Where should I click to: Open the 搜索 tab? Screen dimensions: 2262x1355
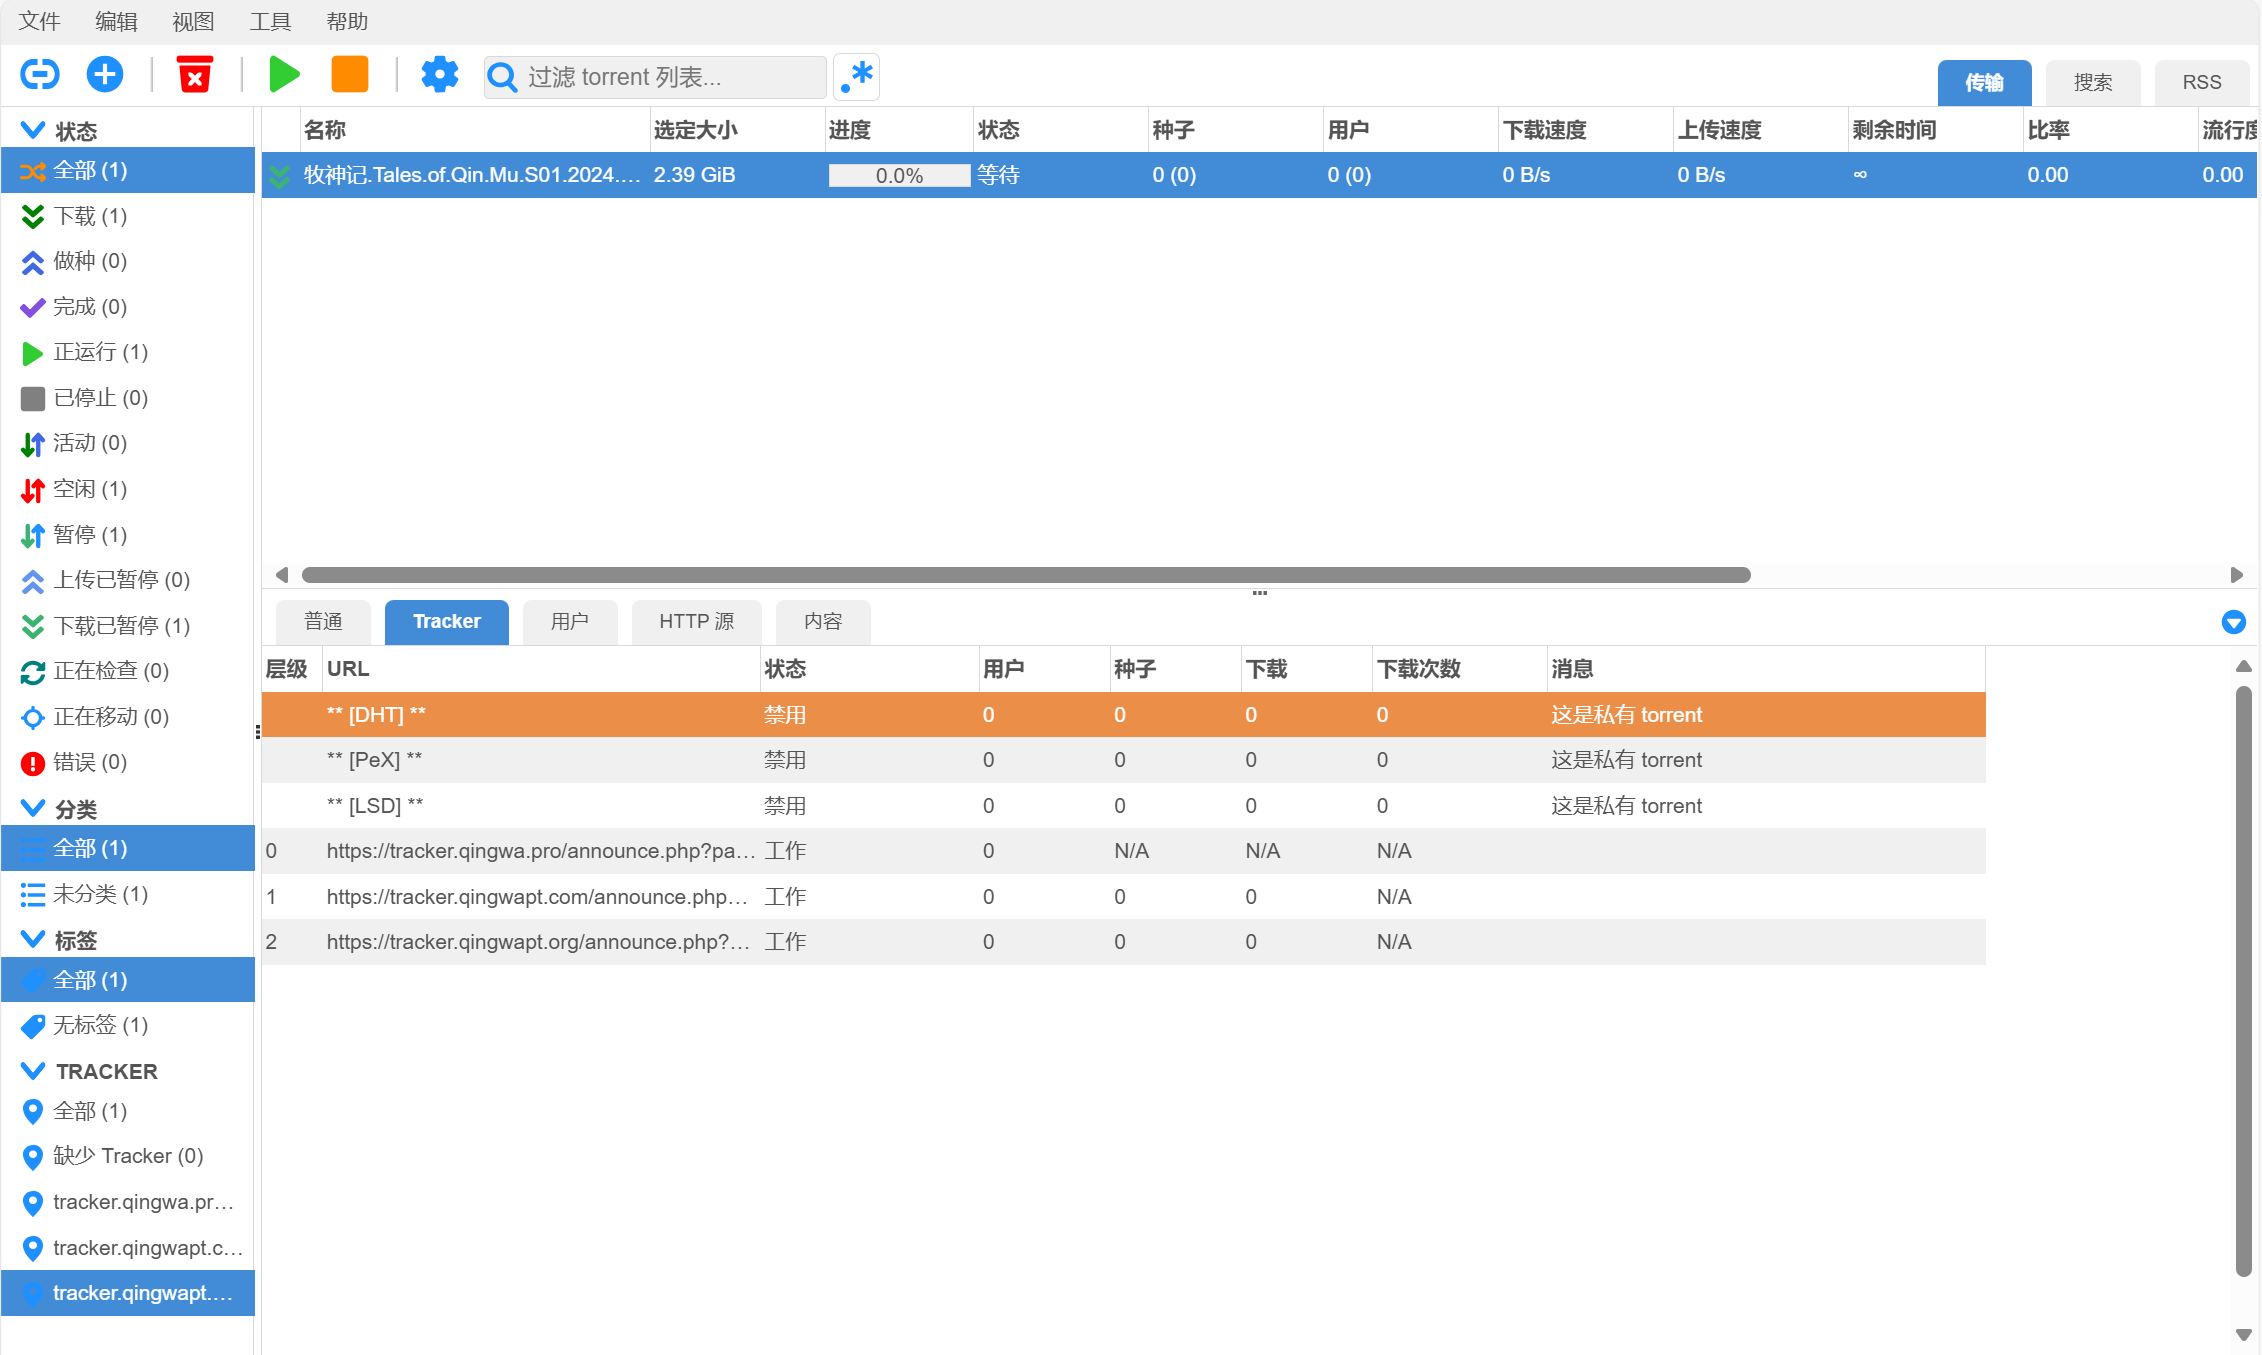tap(2093, 82)
